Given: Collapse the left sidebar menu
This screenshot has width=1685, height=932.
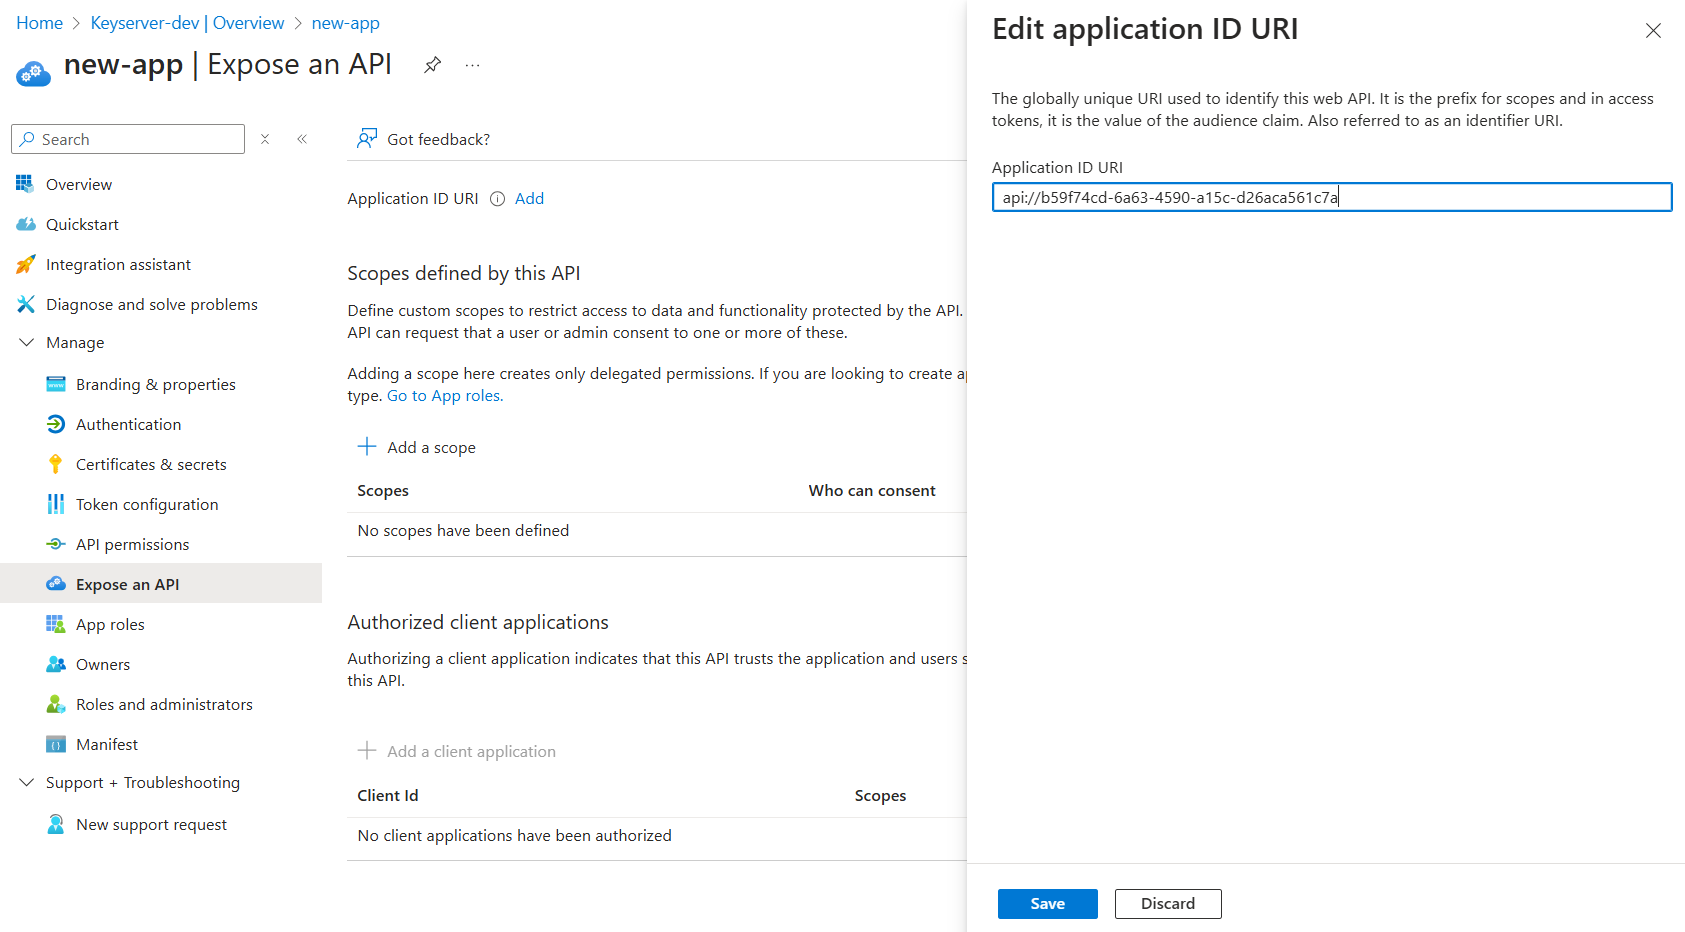Looking at the screenshot, I should (302, 139).
